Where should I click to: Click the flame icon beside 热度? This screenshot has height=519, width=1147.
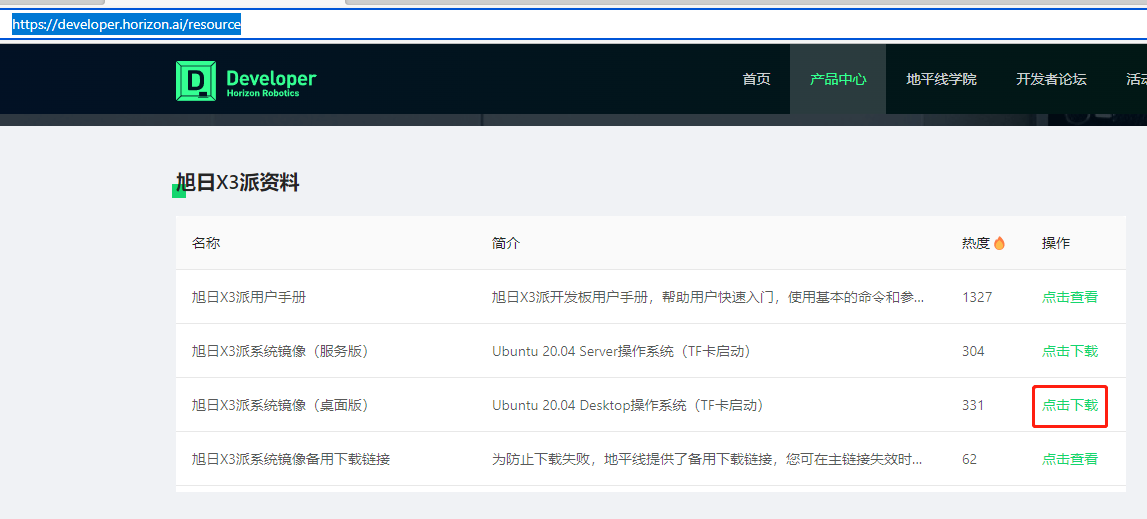coord(999,243)
